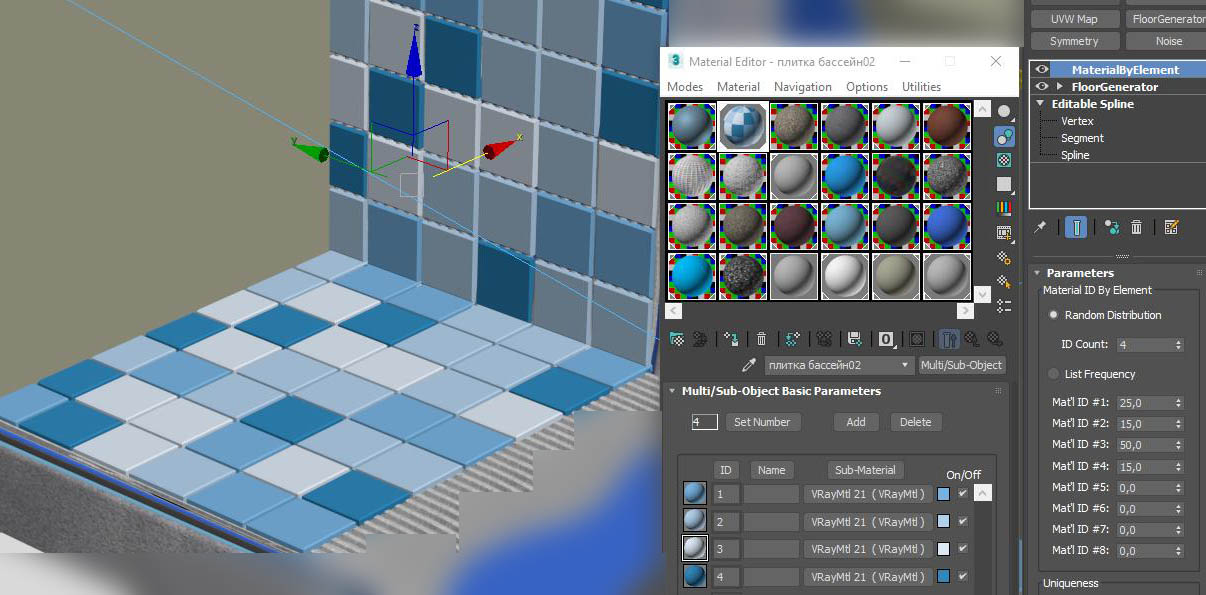Open the плитка бассейн02 material name dropdown
Viewport: 1206px width, 595px height.
pyautogui.click(x=904, y=365)
